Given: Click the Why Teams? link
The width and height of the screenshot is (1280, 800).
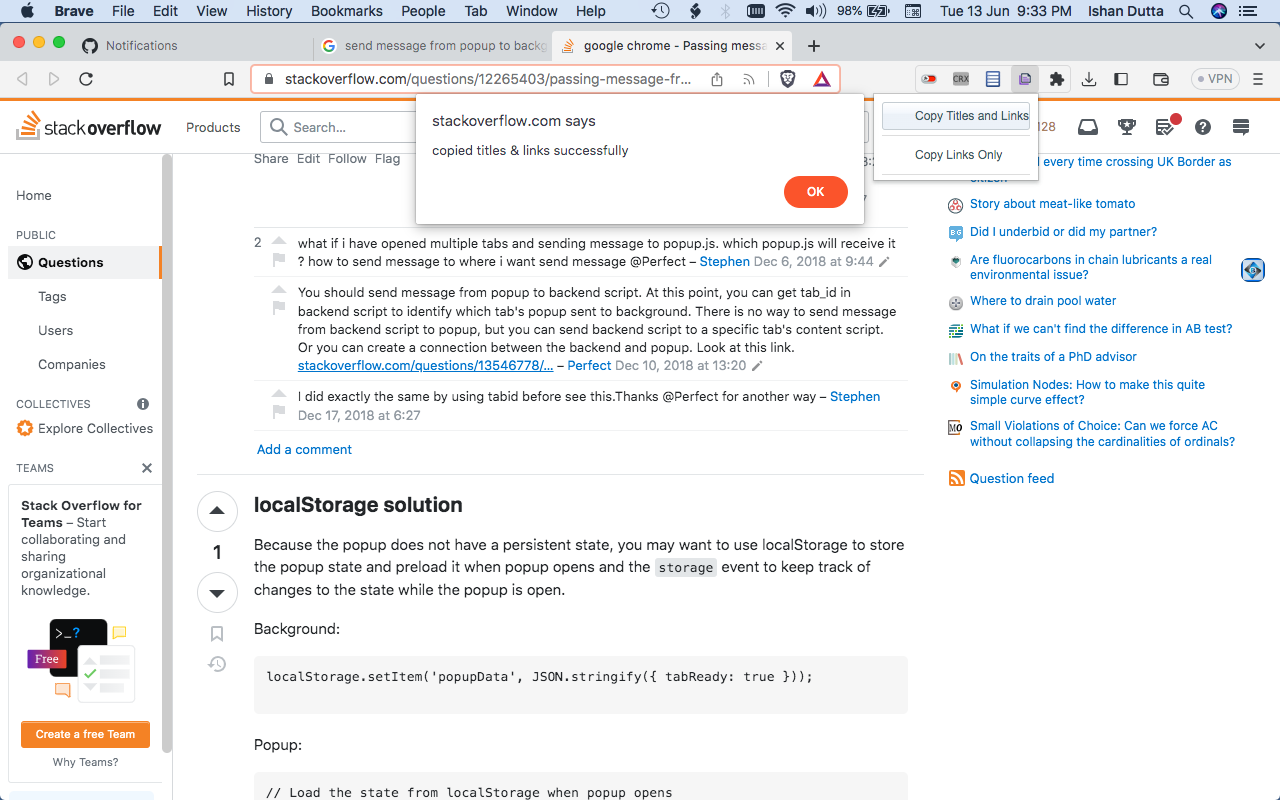Looking at the screenshot, I should coord(85,762).
